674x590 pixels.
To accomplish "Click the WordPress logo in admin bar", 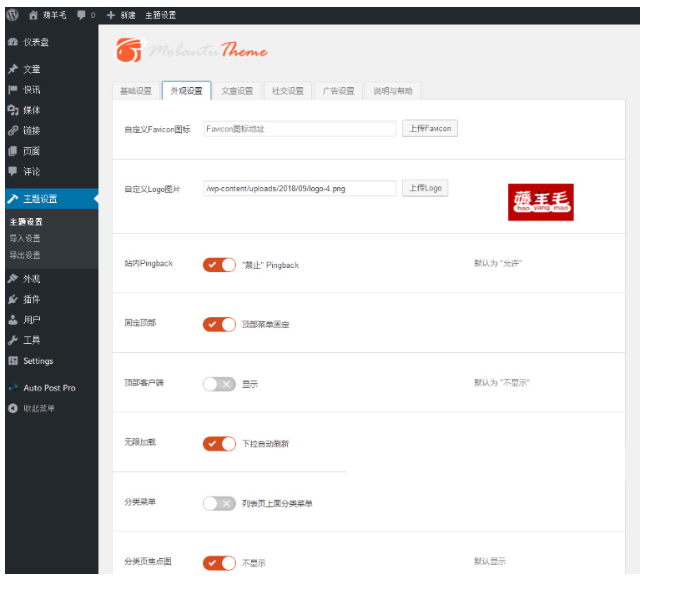I will coord(12,16).
